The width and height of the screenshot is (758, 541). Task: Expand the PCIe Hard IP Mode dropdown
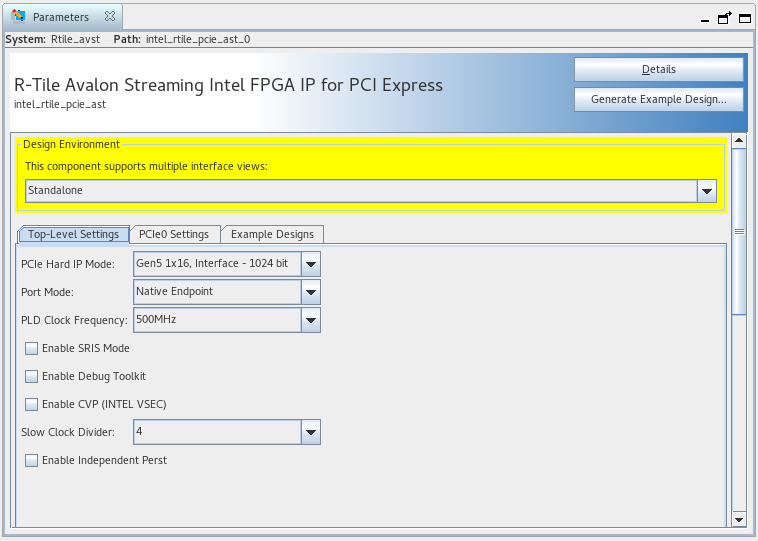(x=311, y=264)
